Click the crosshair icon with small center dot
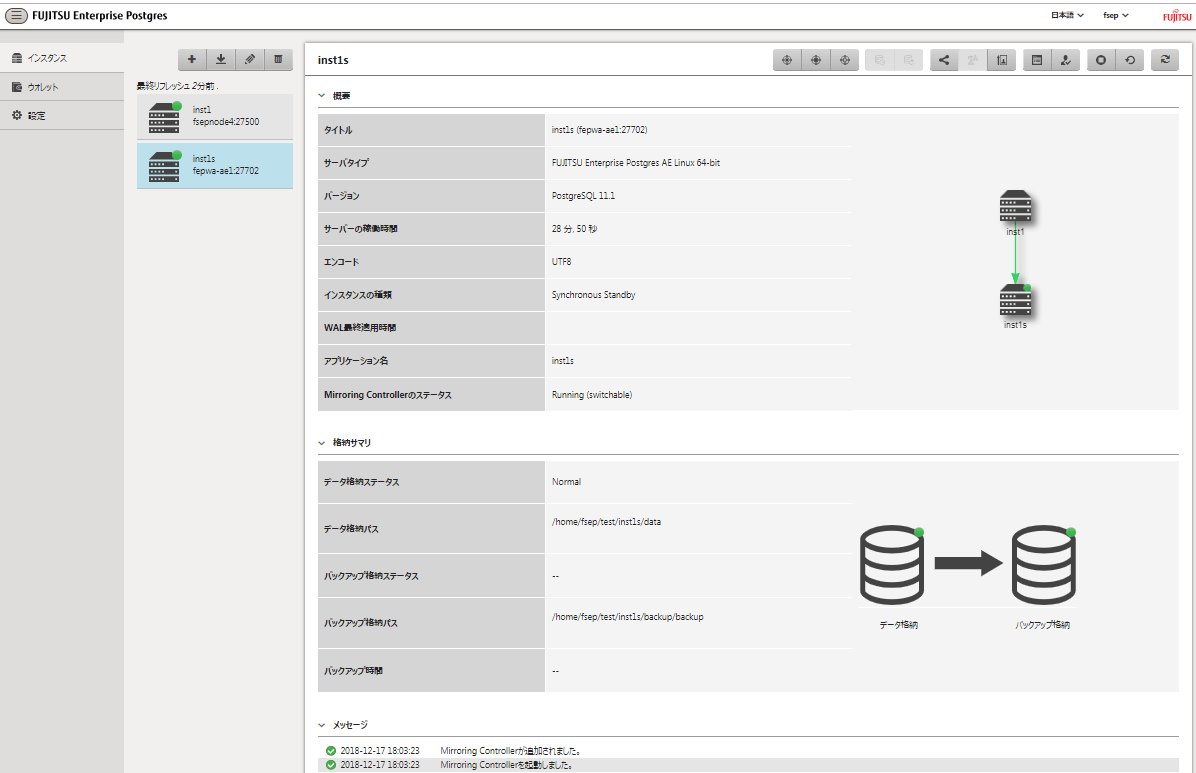This screenshot has height=773, width=1196. [x=787, y=60]
